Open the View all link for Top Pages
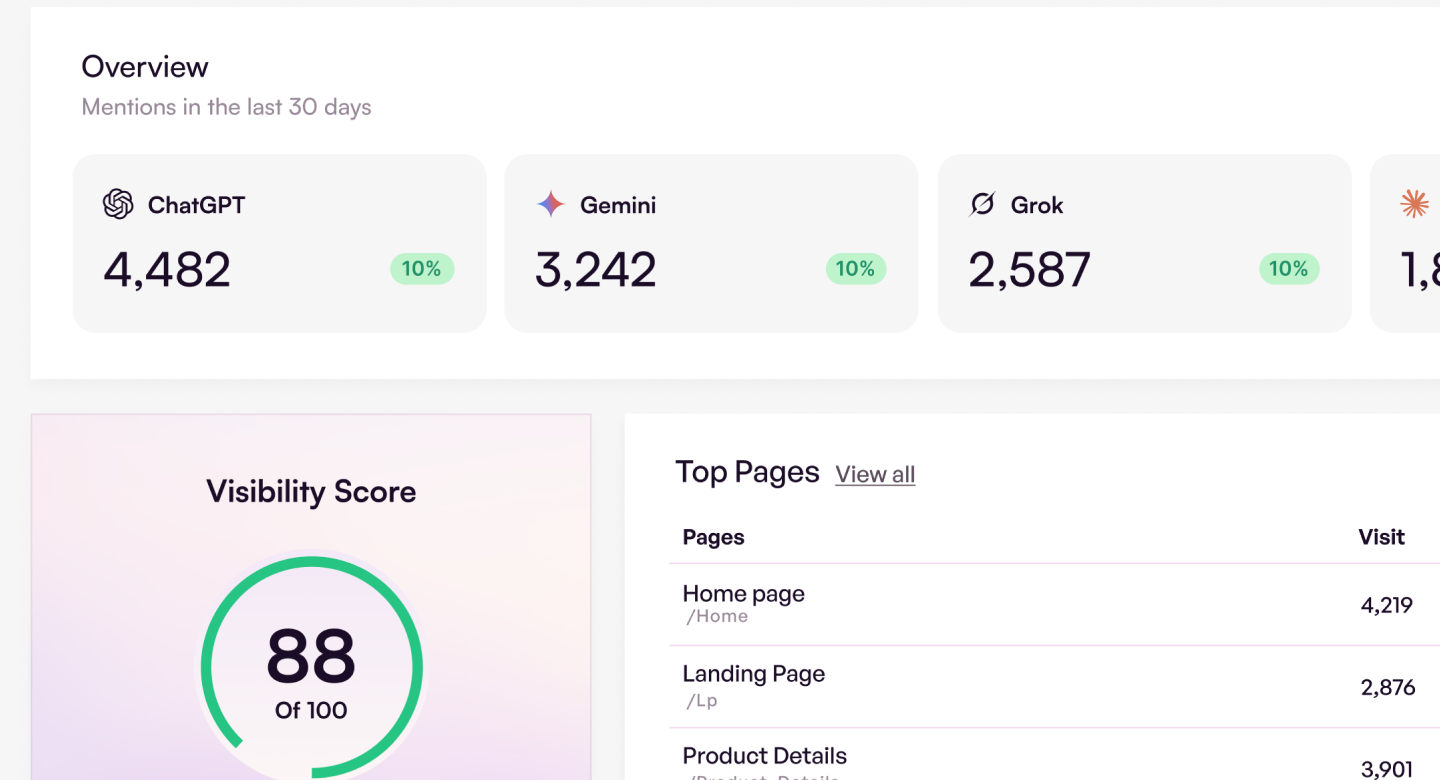 click(875, 474)
